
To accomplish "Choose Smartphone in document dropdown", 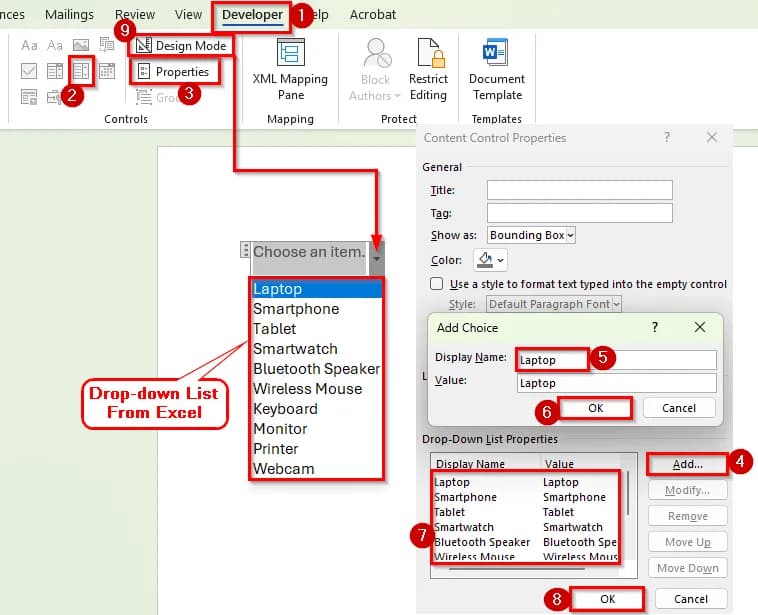I will pyautogui.click(x=317, y=308).
